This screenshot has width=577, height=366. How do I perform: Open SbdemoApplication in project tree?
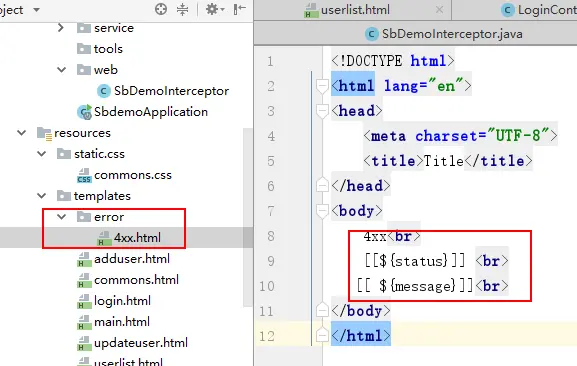[151, 111]
